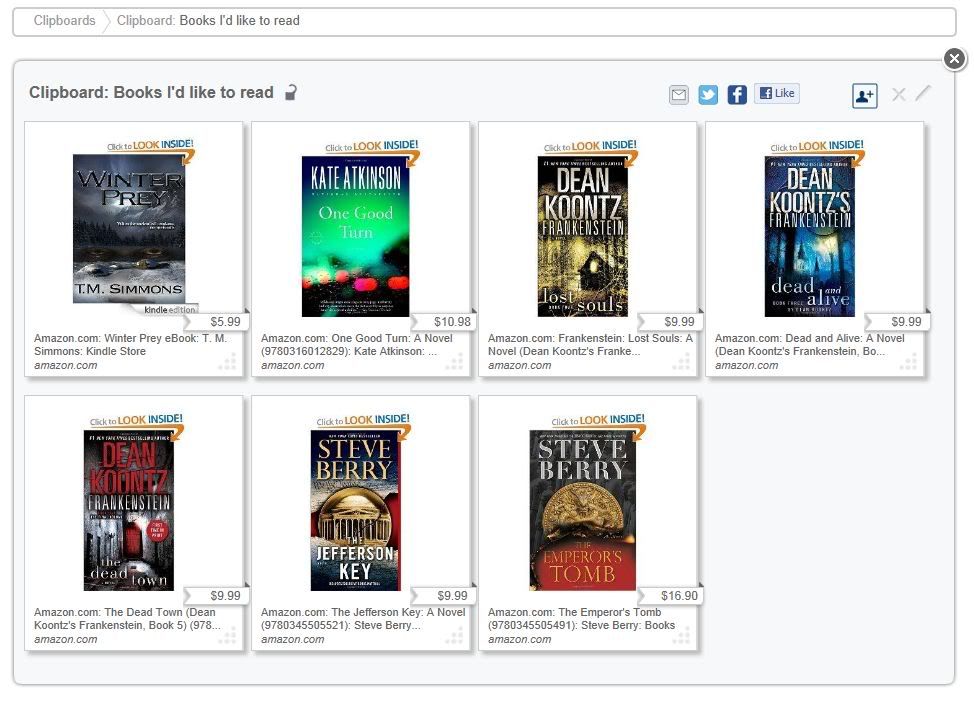Click the $16.90 price tag on Emperor's Tomb
974x704 pixels.
click(678, 595)
